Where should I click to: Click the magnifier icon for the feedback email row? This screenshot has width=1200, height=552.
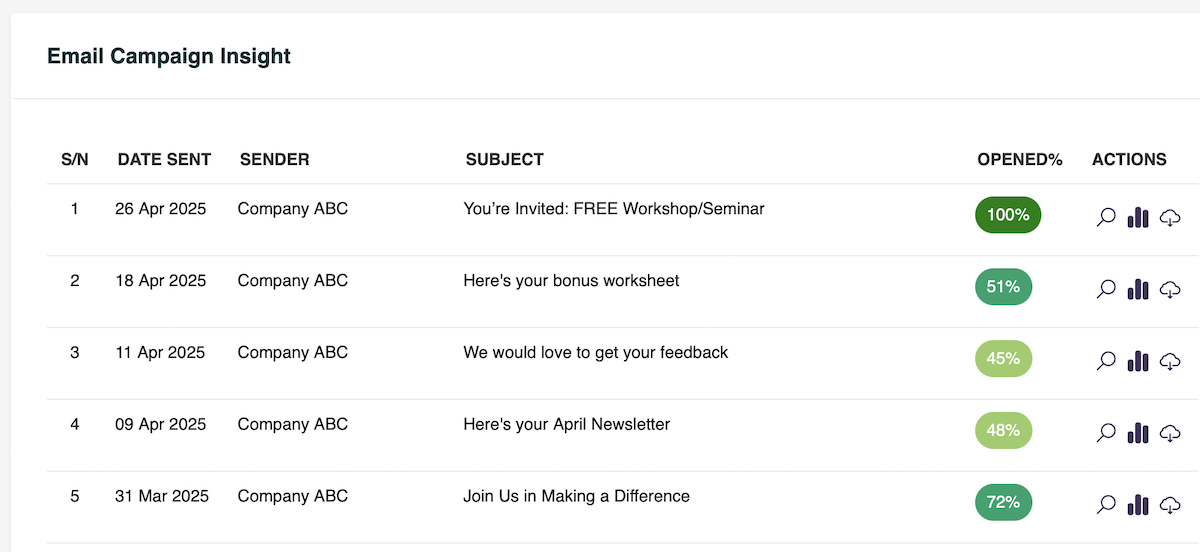[x=1106, y=361]
